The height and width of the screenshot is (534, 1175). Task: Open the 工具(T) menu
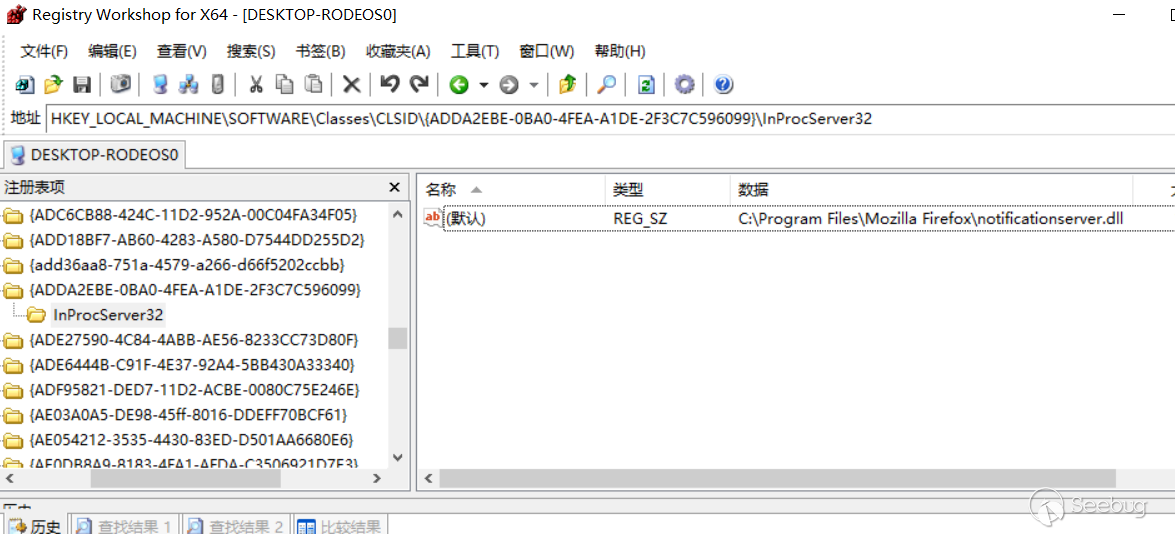(475, 52)
